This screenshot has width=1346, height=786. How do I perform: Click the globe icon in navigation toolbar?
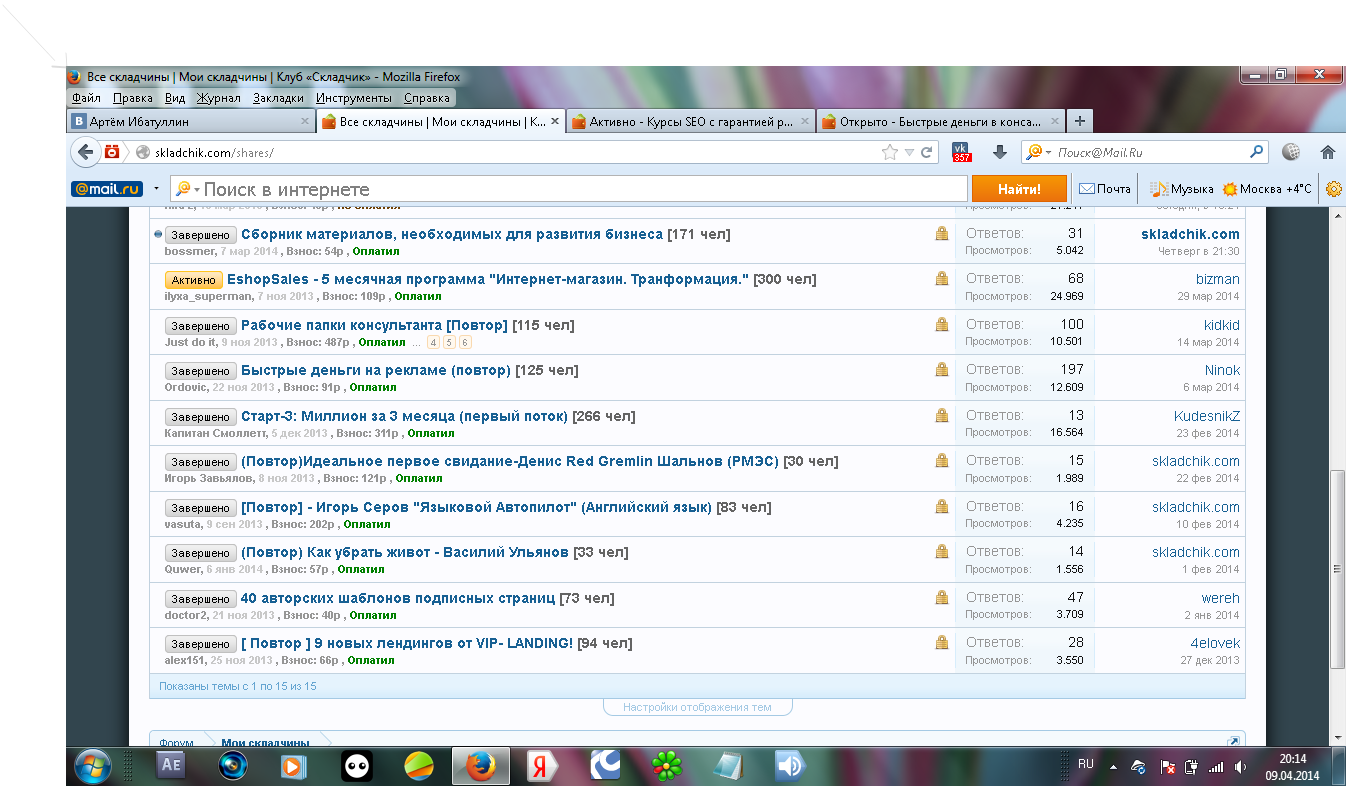(x=1291, y=152)
